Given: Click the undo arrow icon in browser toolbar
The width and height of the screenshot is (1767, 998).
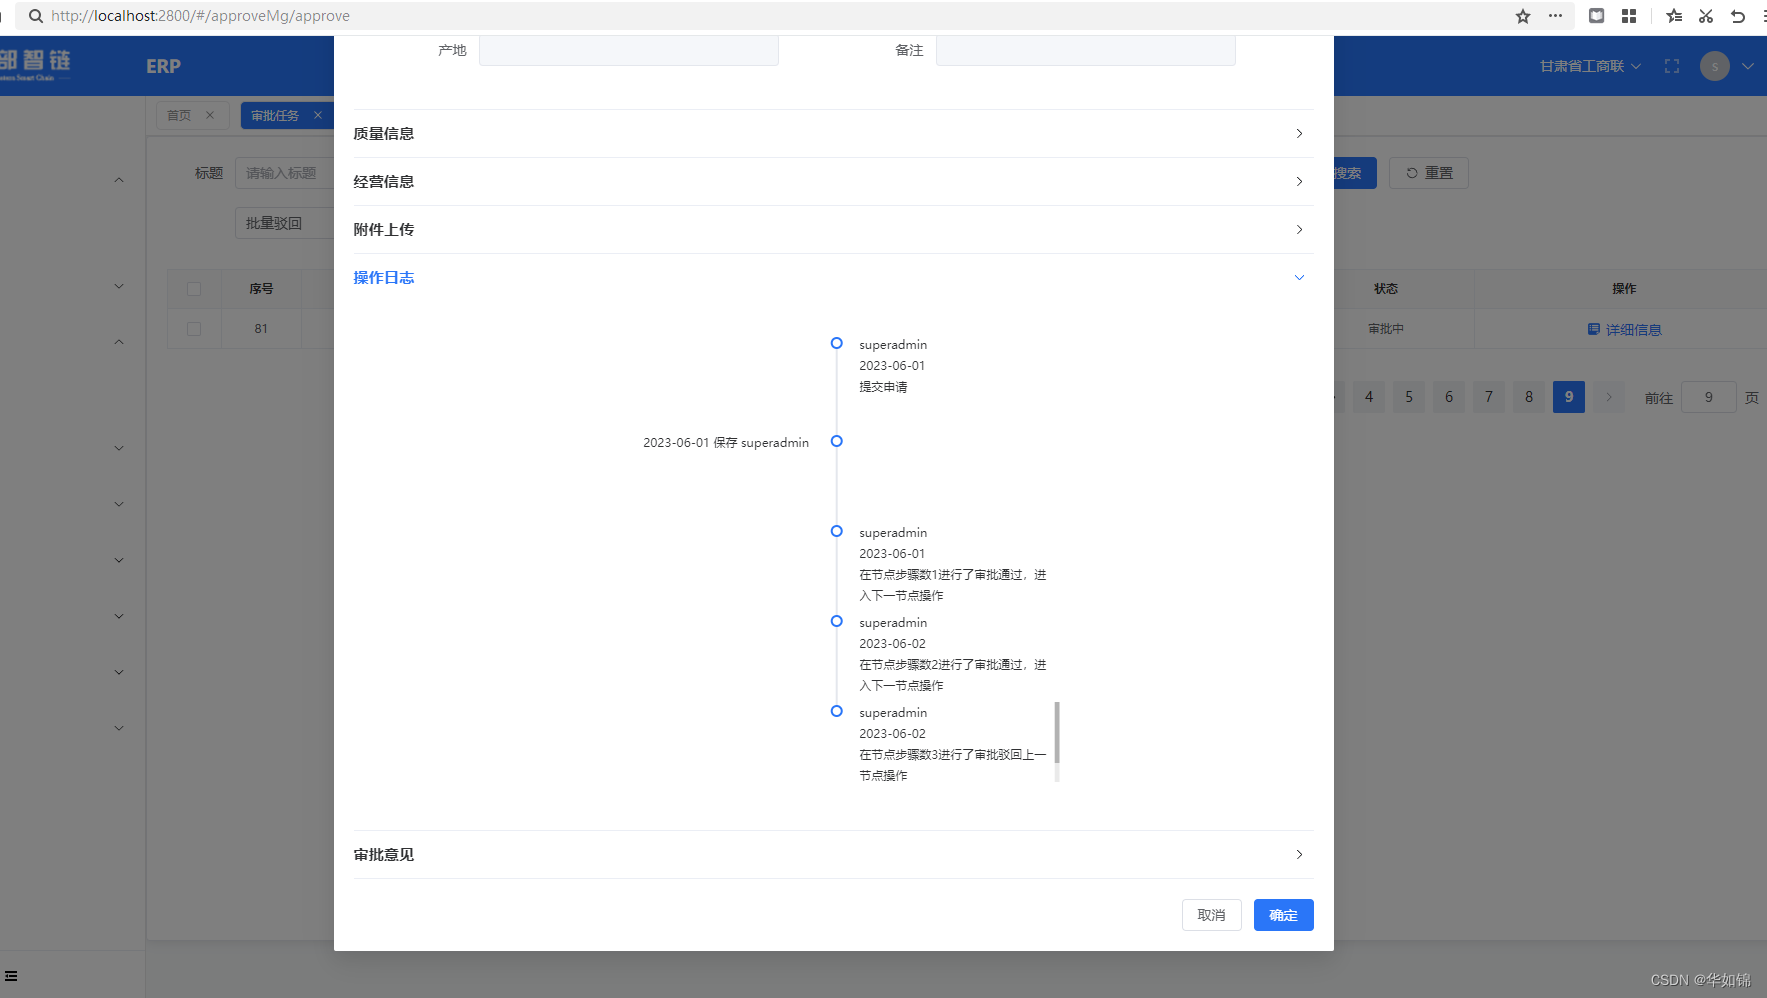Looking at the screenshot, I should pyautogui.click(x=1739, y=16).
